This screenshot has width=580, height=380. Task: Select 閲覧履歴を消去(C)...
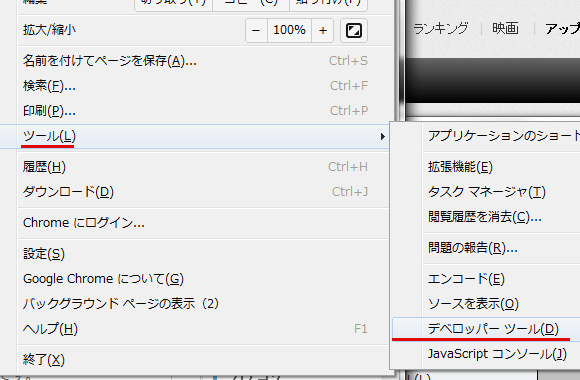pos(486,217)
